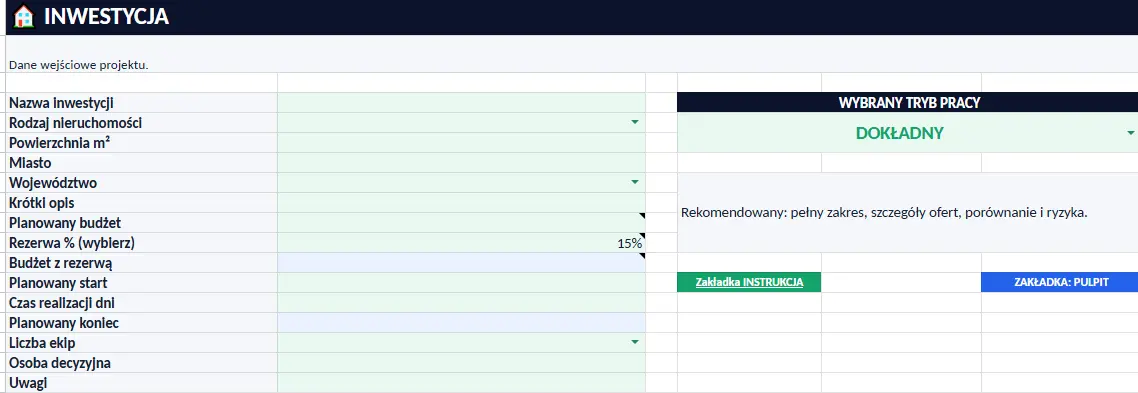The width and height of the screenshot is (1138, 393).
Task: Open the Liczba ekip dropdown arrow
Action: tap(635, 342)
